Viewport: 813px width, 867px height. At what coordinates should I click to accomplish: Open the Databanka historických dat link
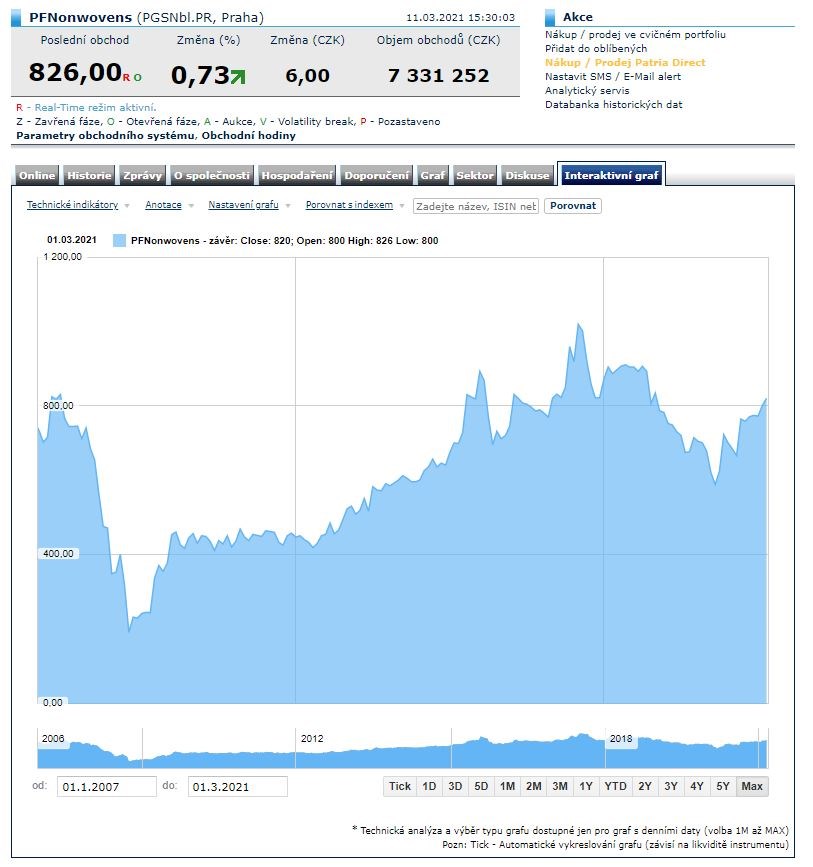pyautogui.click(x=613, y=104)
